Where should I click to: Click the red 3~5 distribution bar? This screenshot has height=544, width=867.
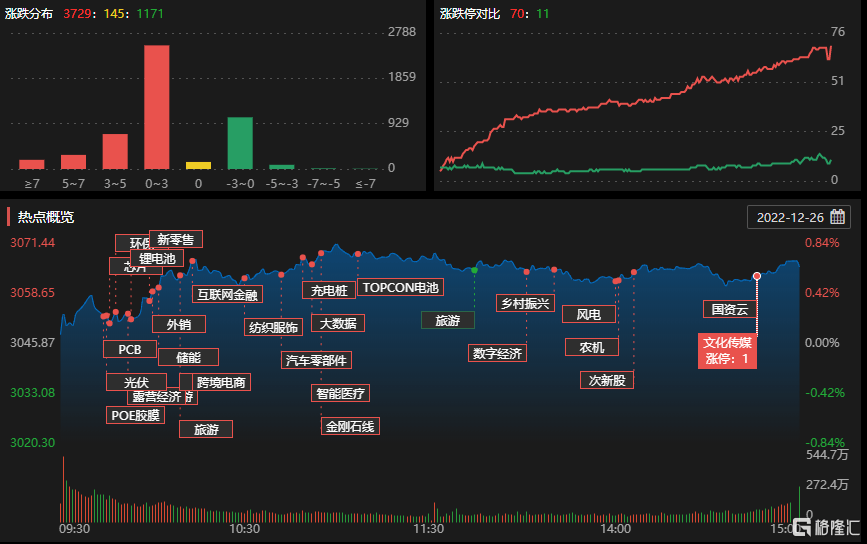coord(115,151)
